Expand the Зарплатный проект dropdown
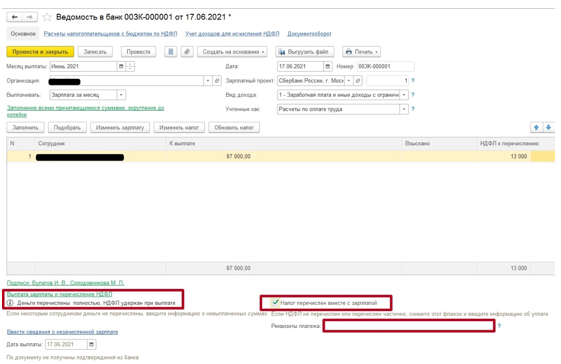This screenshot has height=364, width=561. (x=349, y=81)
